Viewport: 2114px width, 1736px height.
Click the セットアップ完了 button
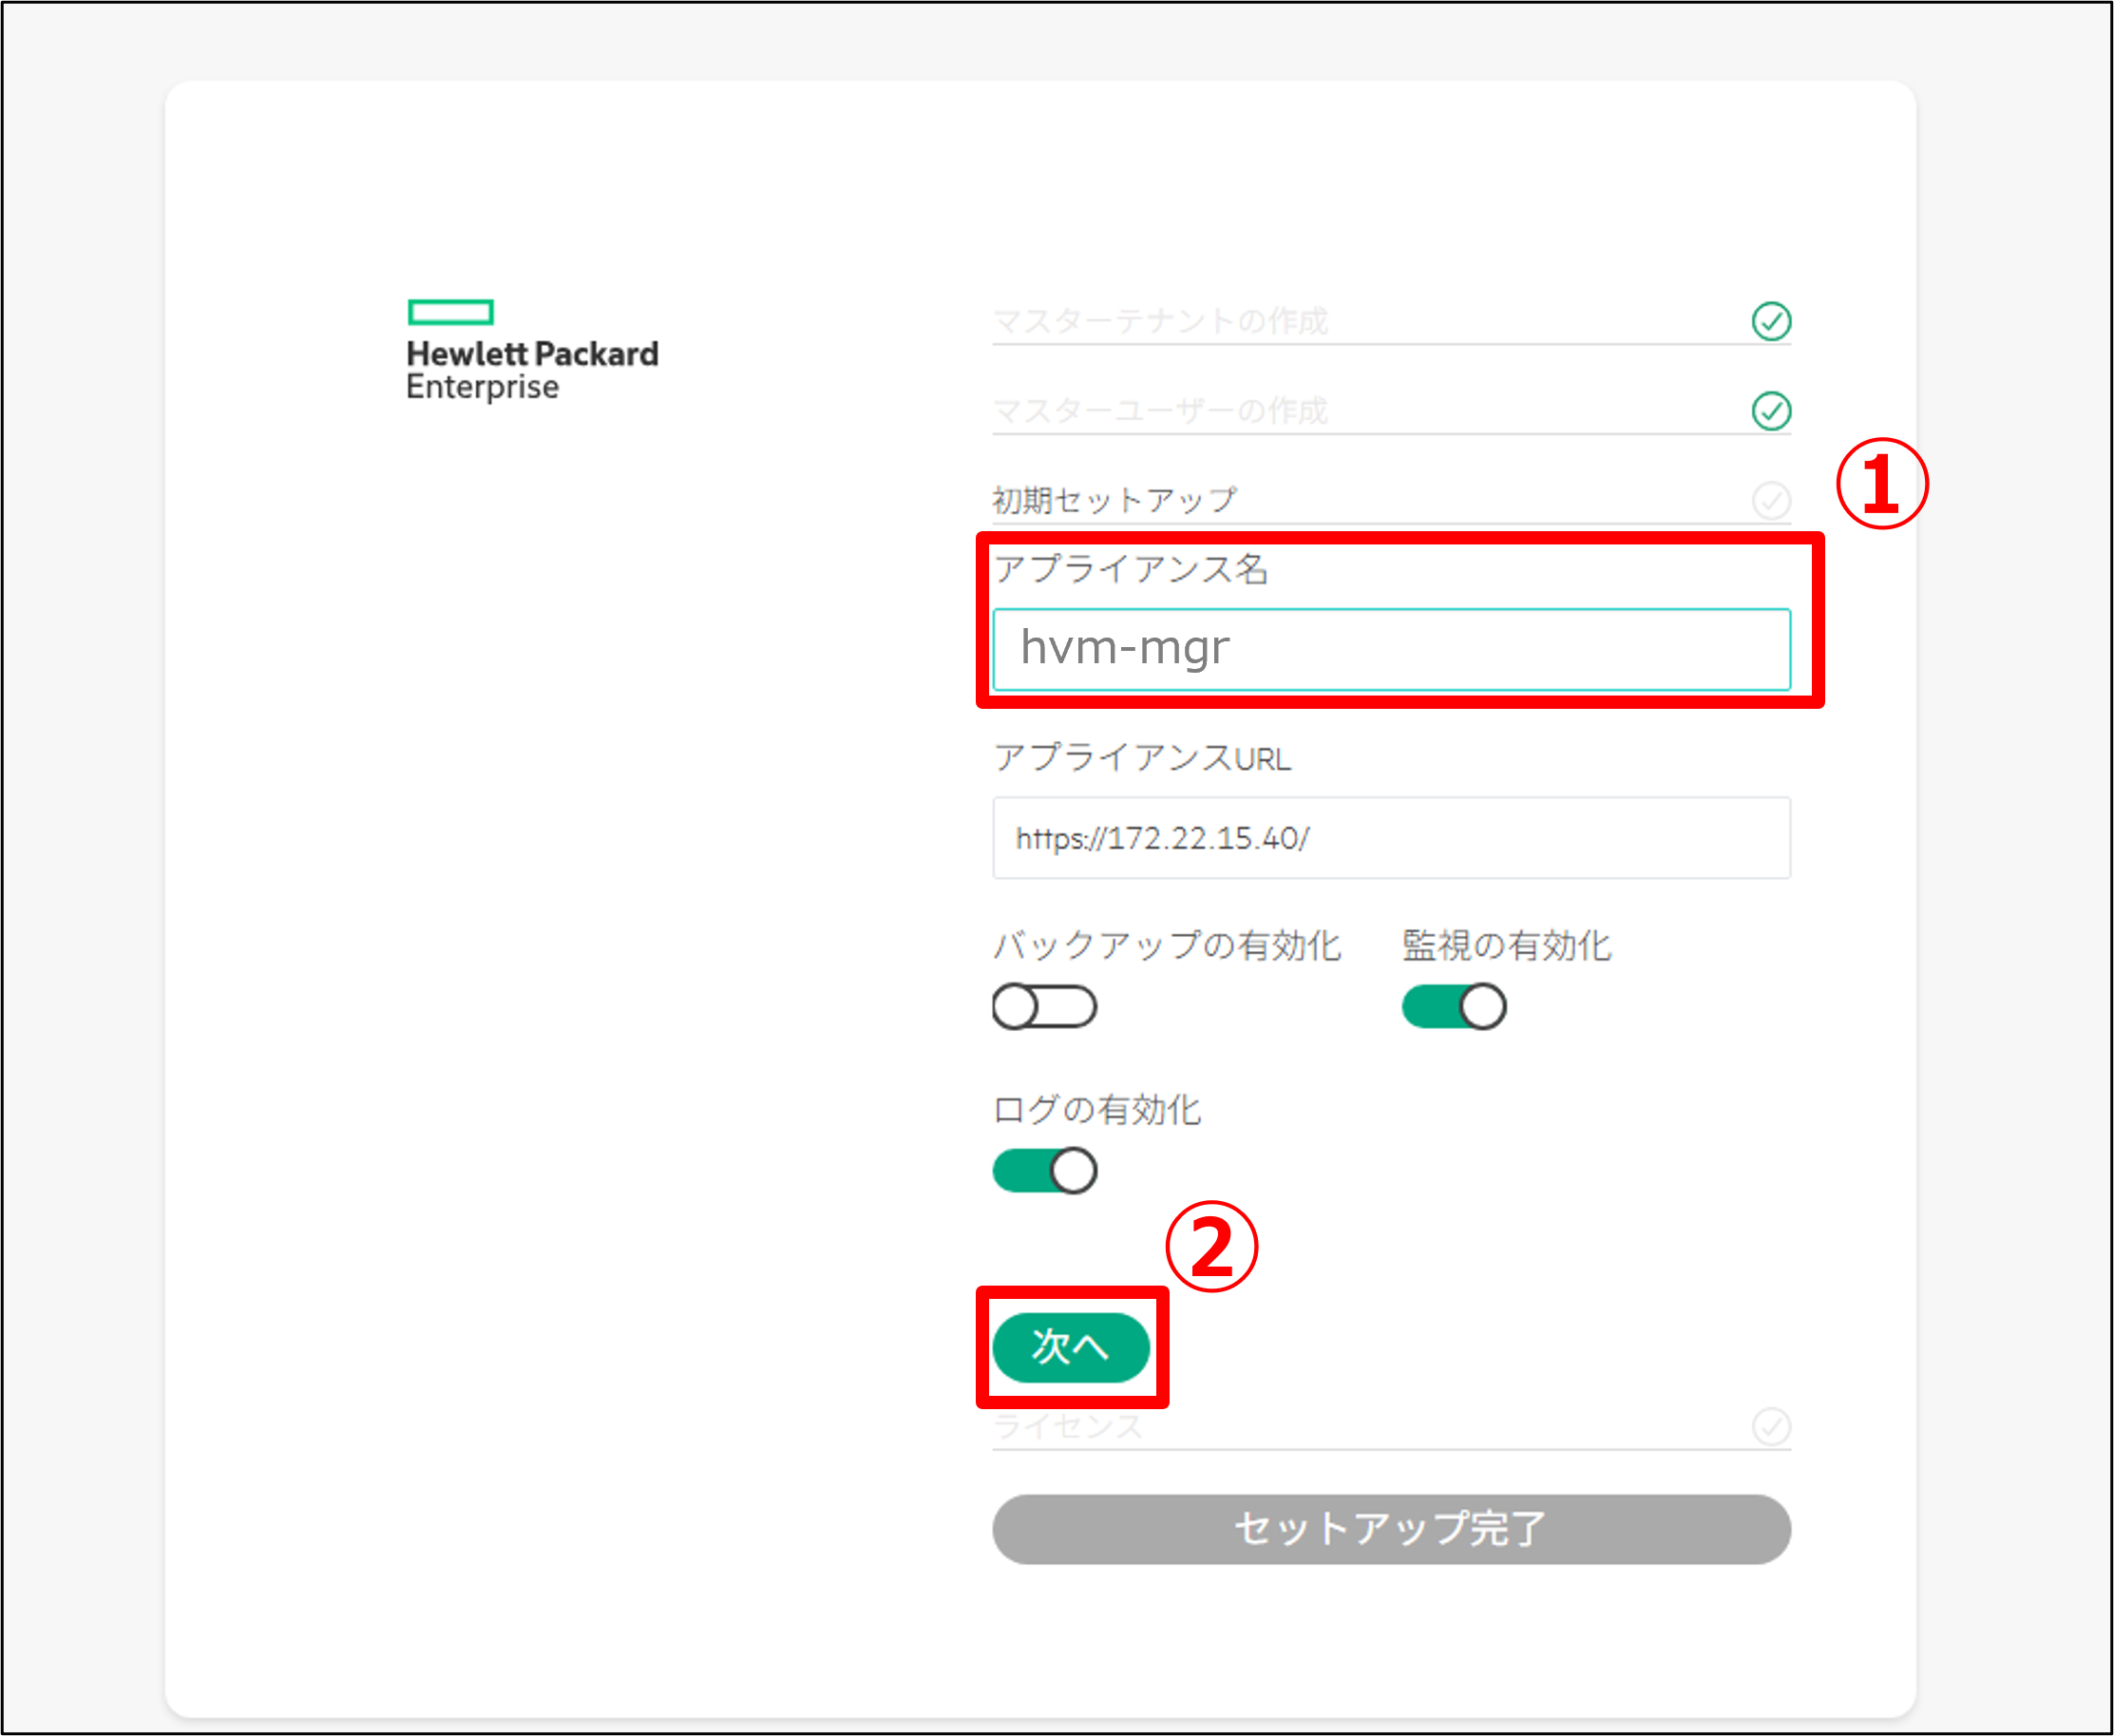(1390, 1528)
